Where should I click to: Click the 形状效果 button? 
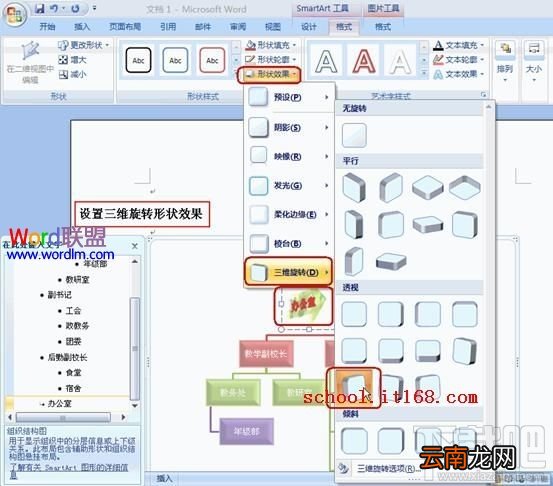[269, 74]
